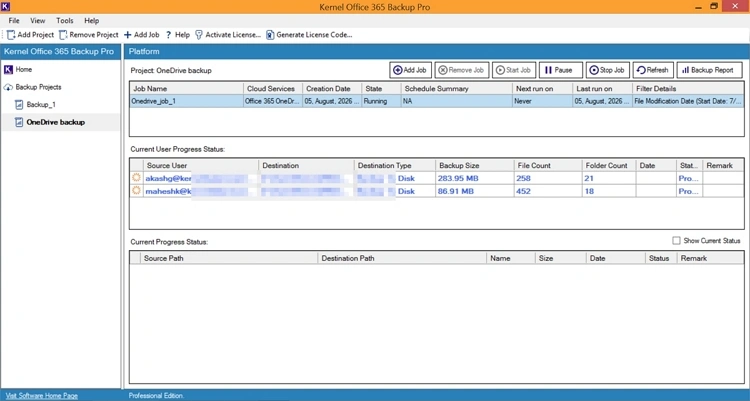The image size is (750, 401).
Task: Click the Never next-run cell
Action: pyautogui.click(x=542, y=101)
